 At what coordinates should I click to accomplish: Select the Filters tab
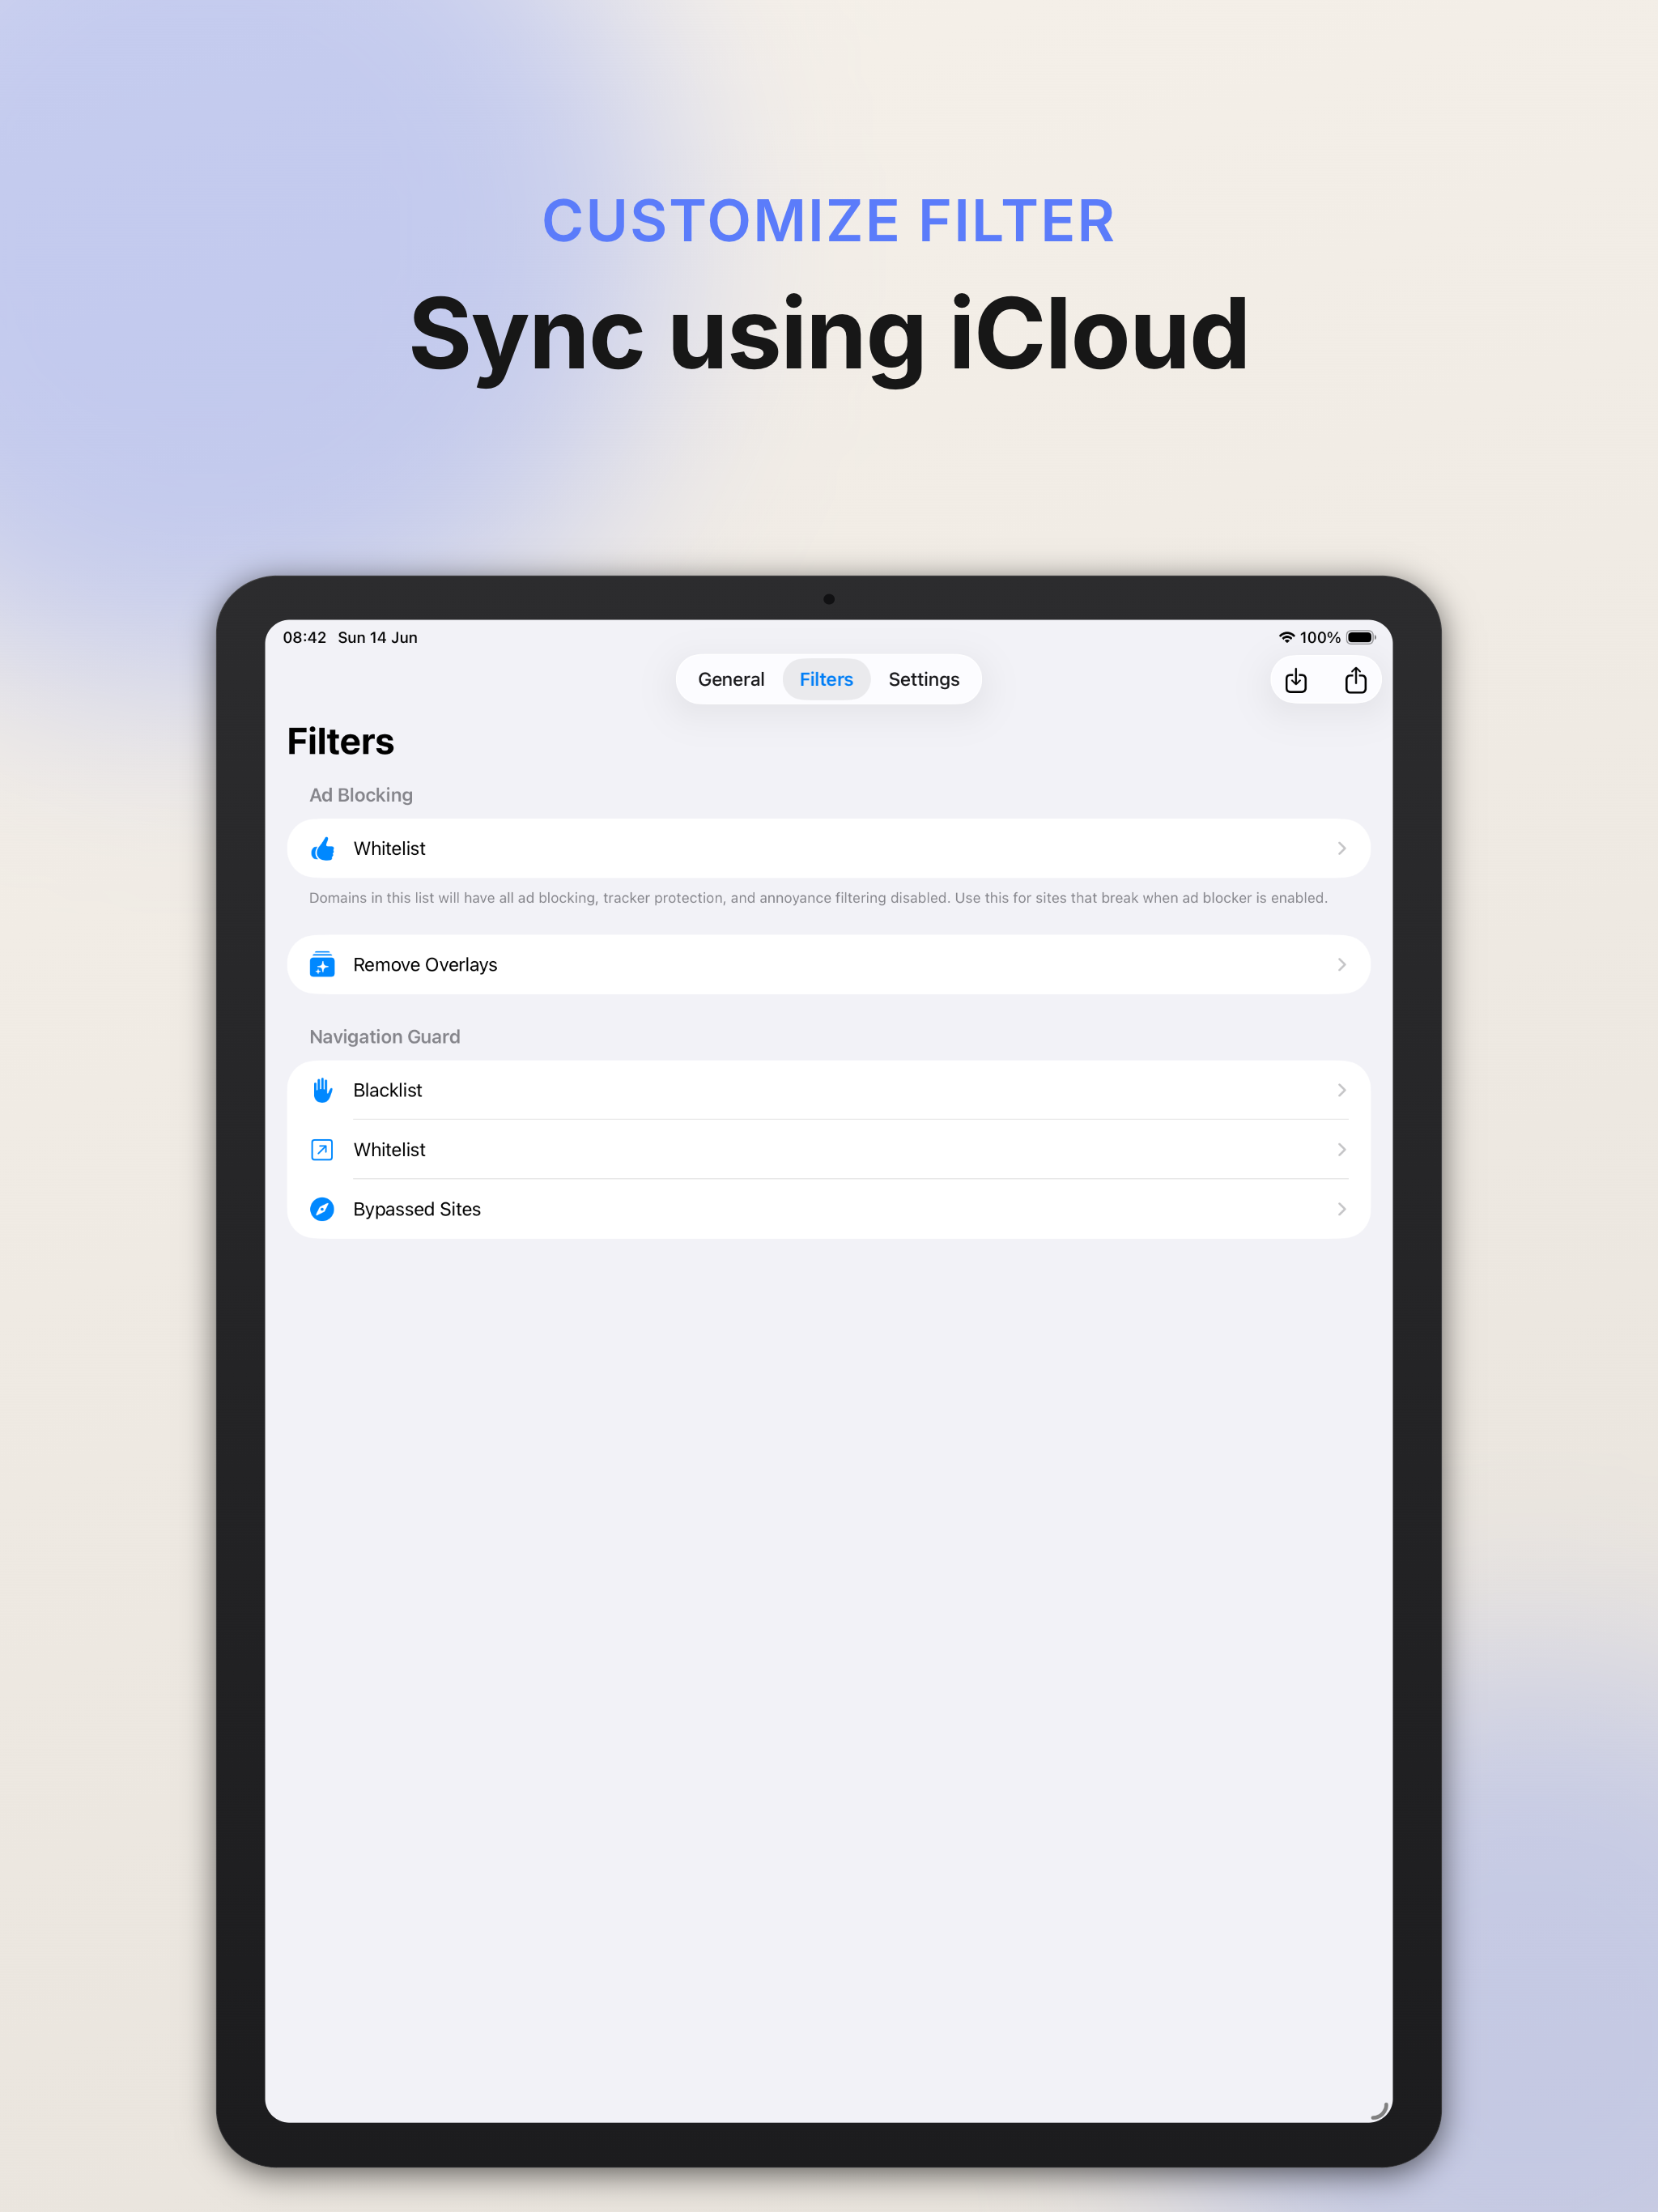826,679
